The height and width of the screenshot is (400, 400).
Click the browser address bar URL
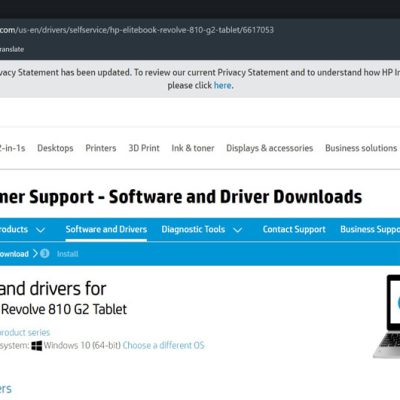137,30
